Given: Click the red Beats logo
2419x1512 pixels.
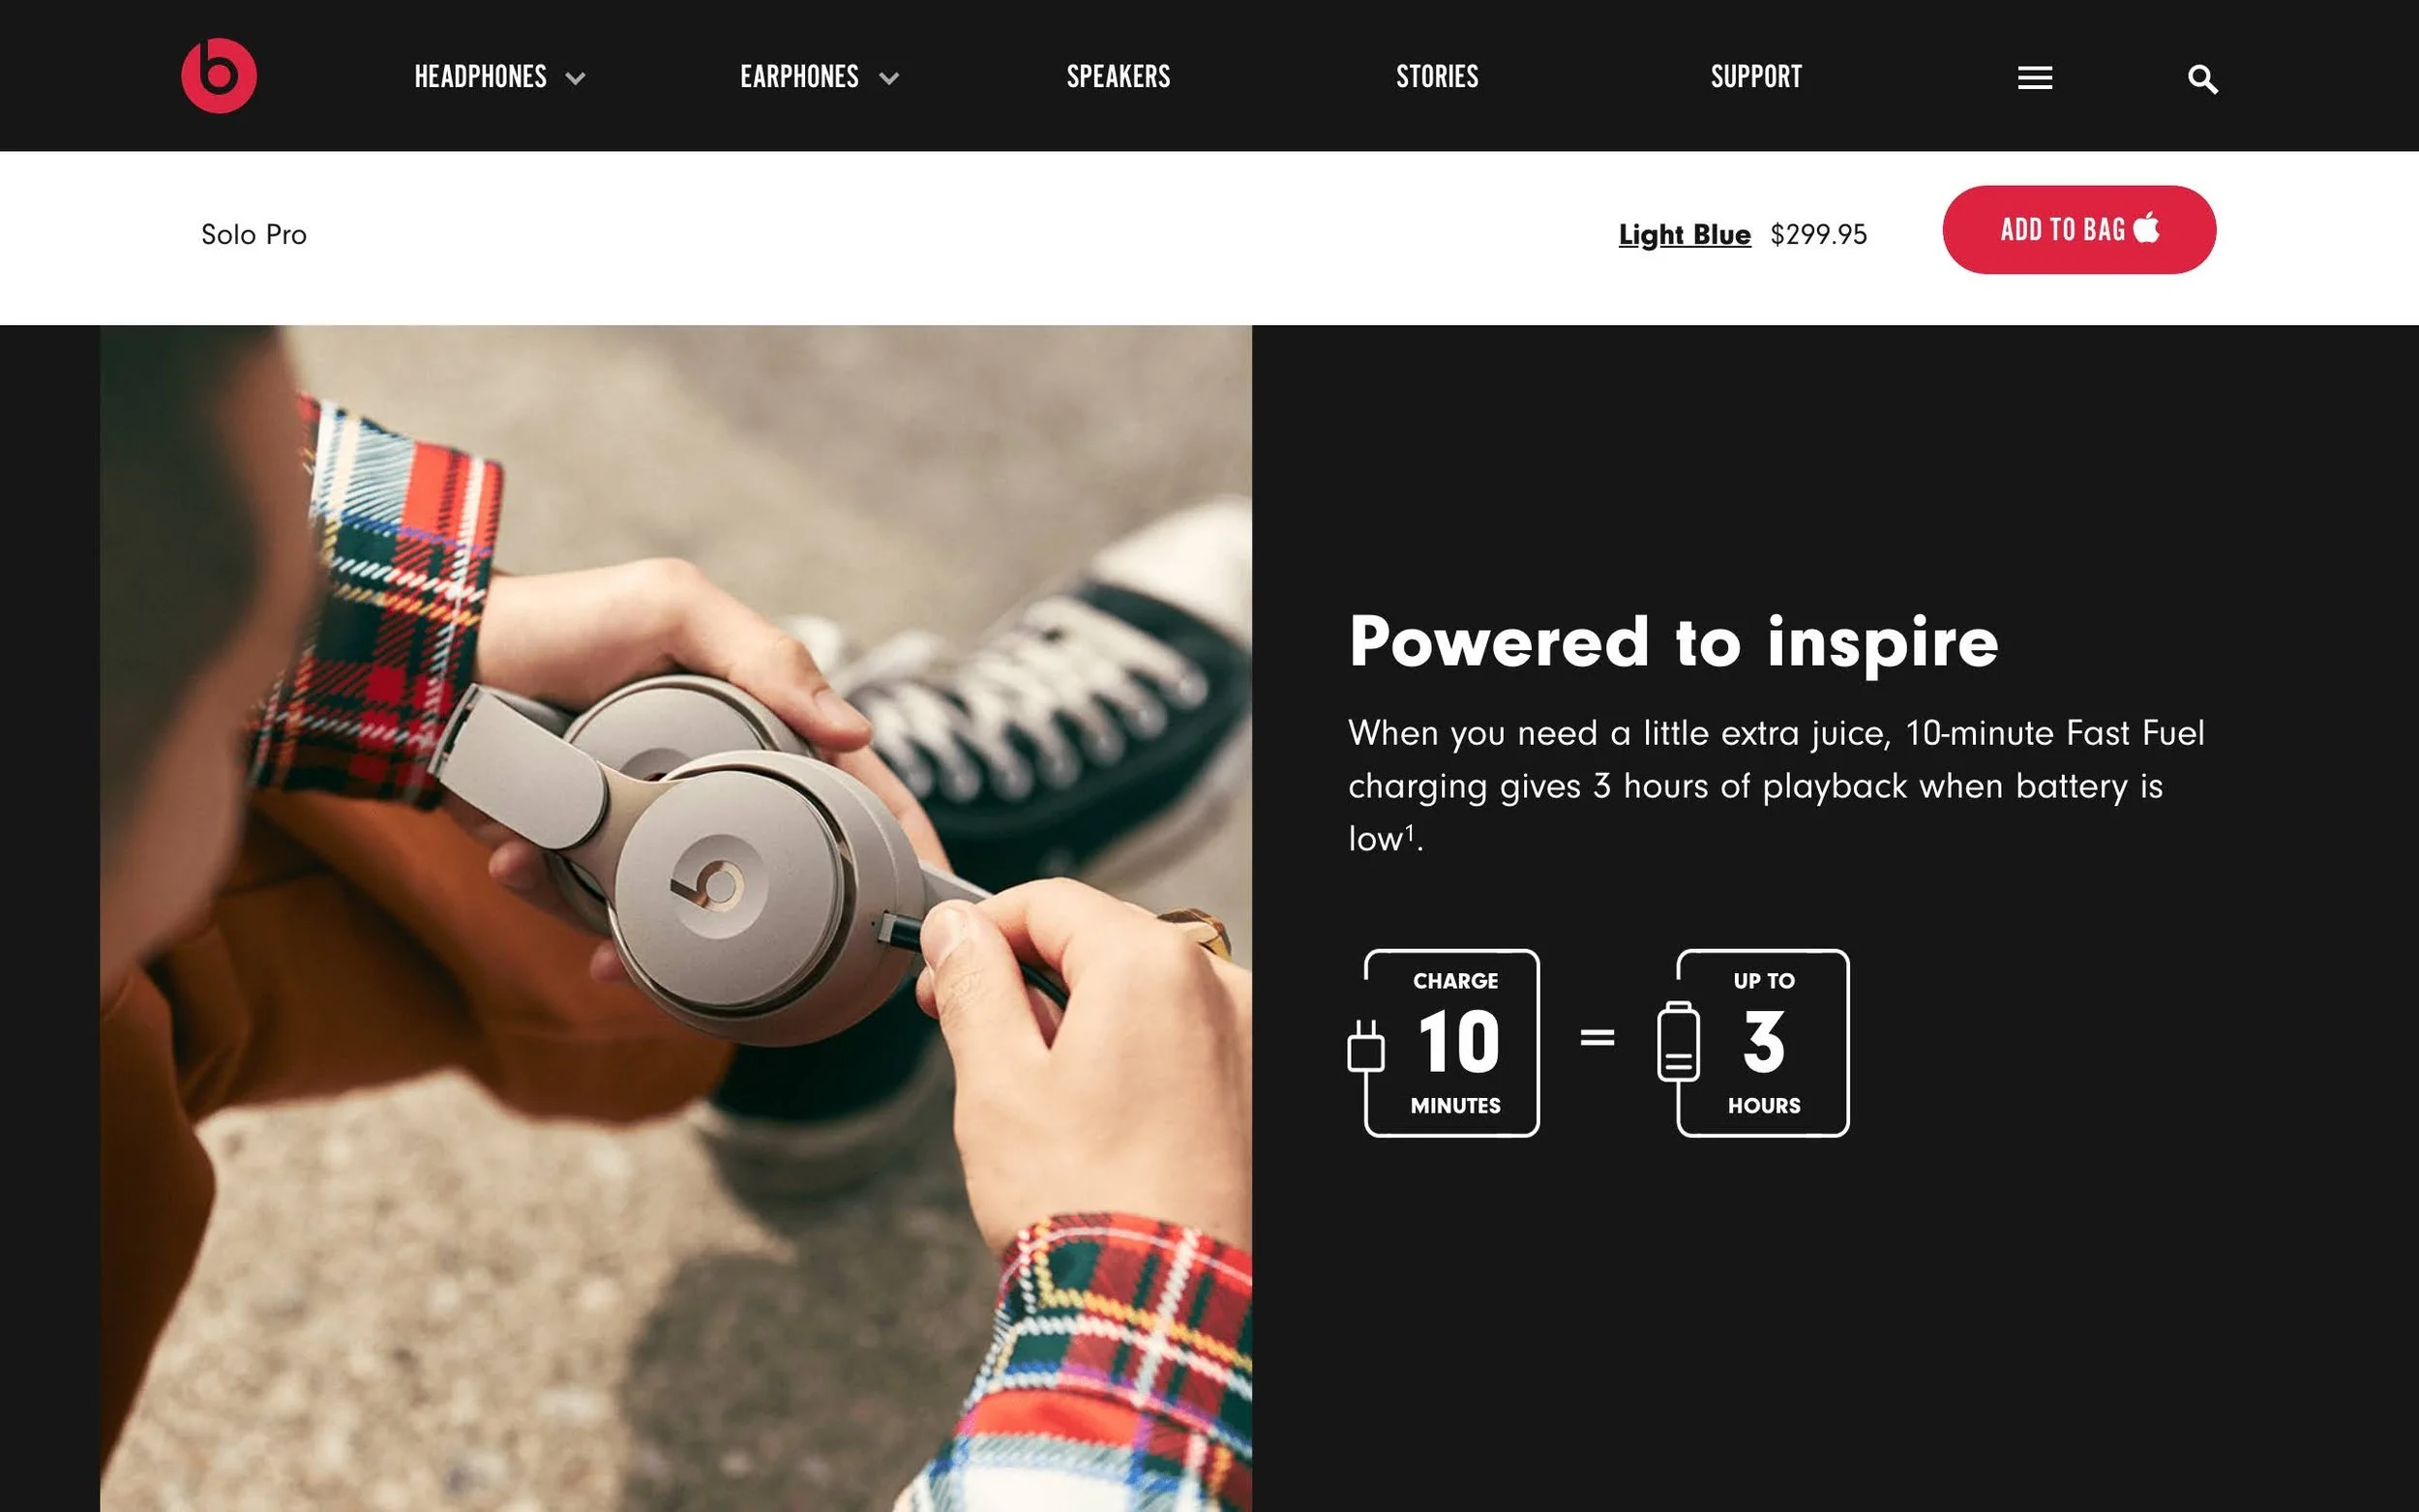Looking at the screenshot, I should (x=219, y=76).
